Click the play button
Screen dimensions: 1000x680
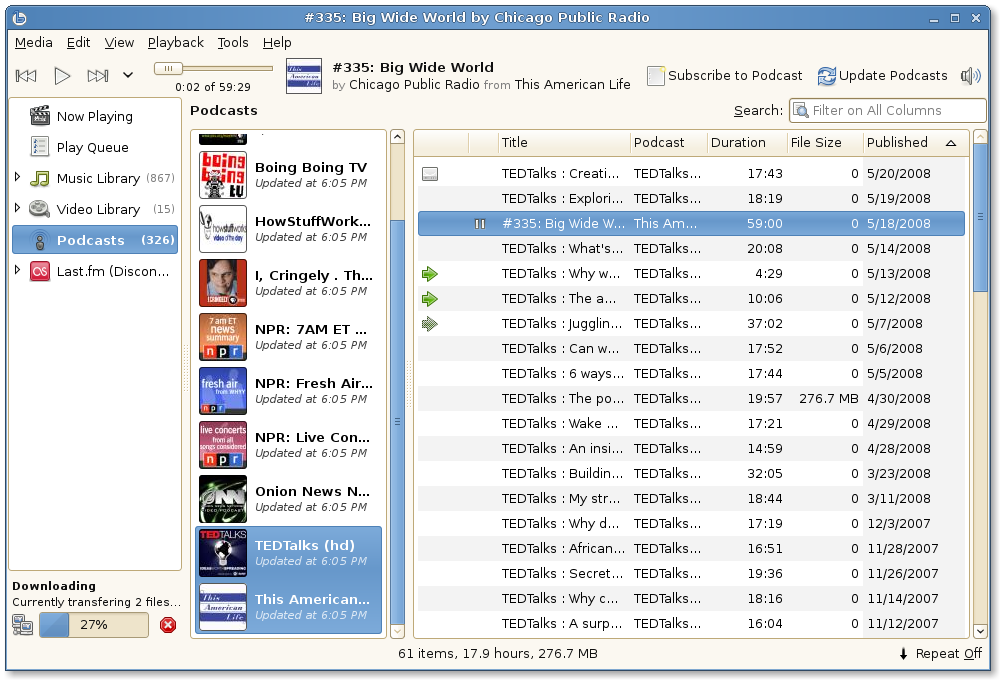coord(62,76)
